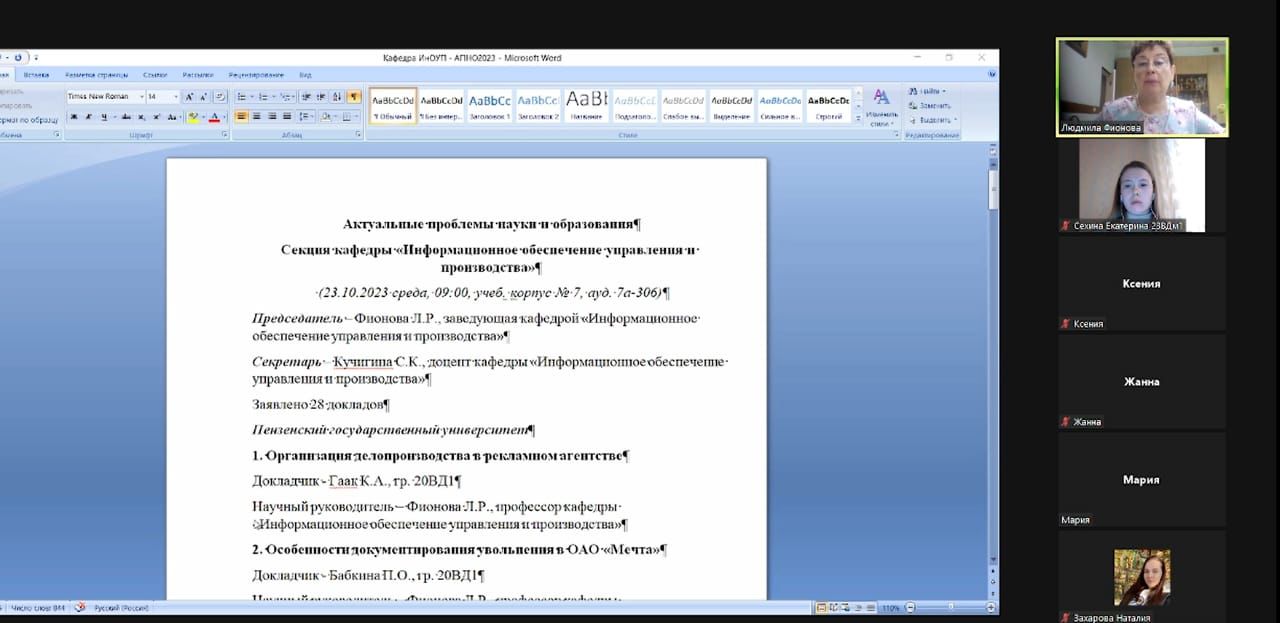Click the subscript icon
1280x623 pixels.
pos(142,117)
